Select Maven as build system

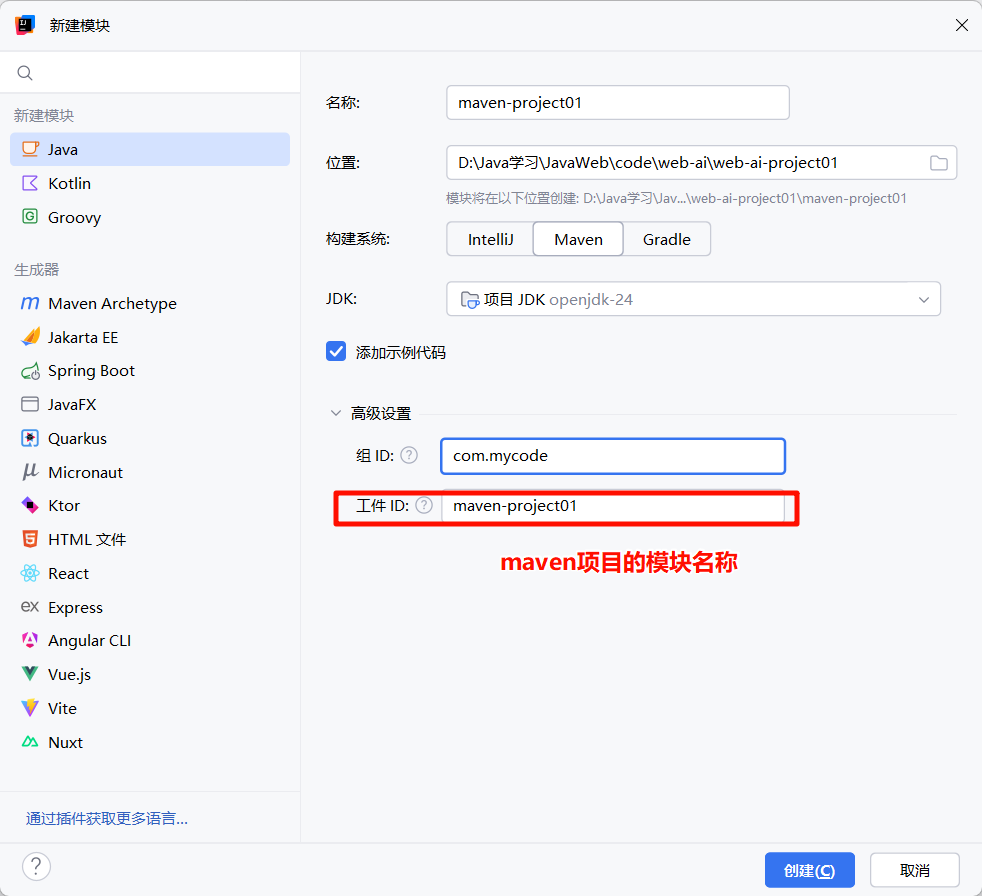pos(578,239)
